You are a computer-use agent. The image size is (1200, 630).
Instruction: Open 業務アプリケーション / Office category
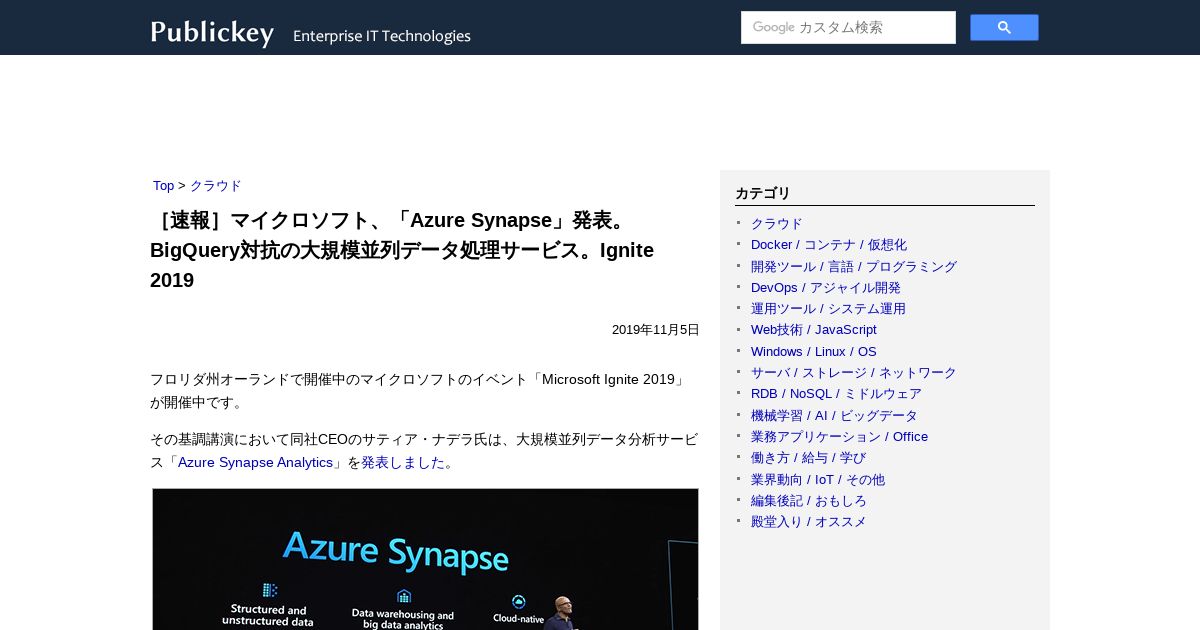click(839, 437)
